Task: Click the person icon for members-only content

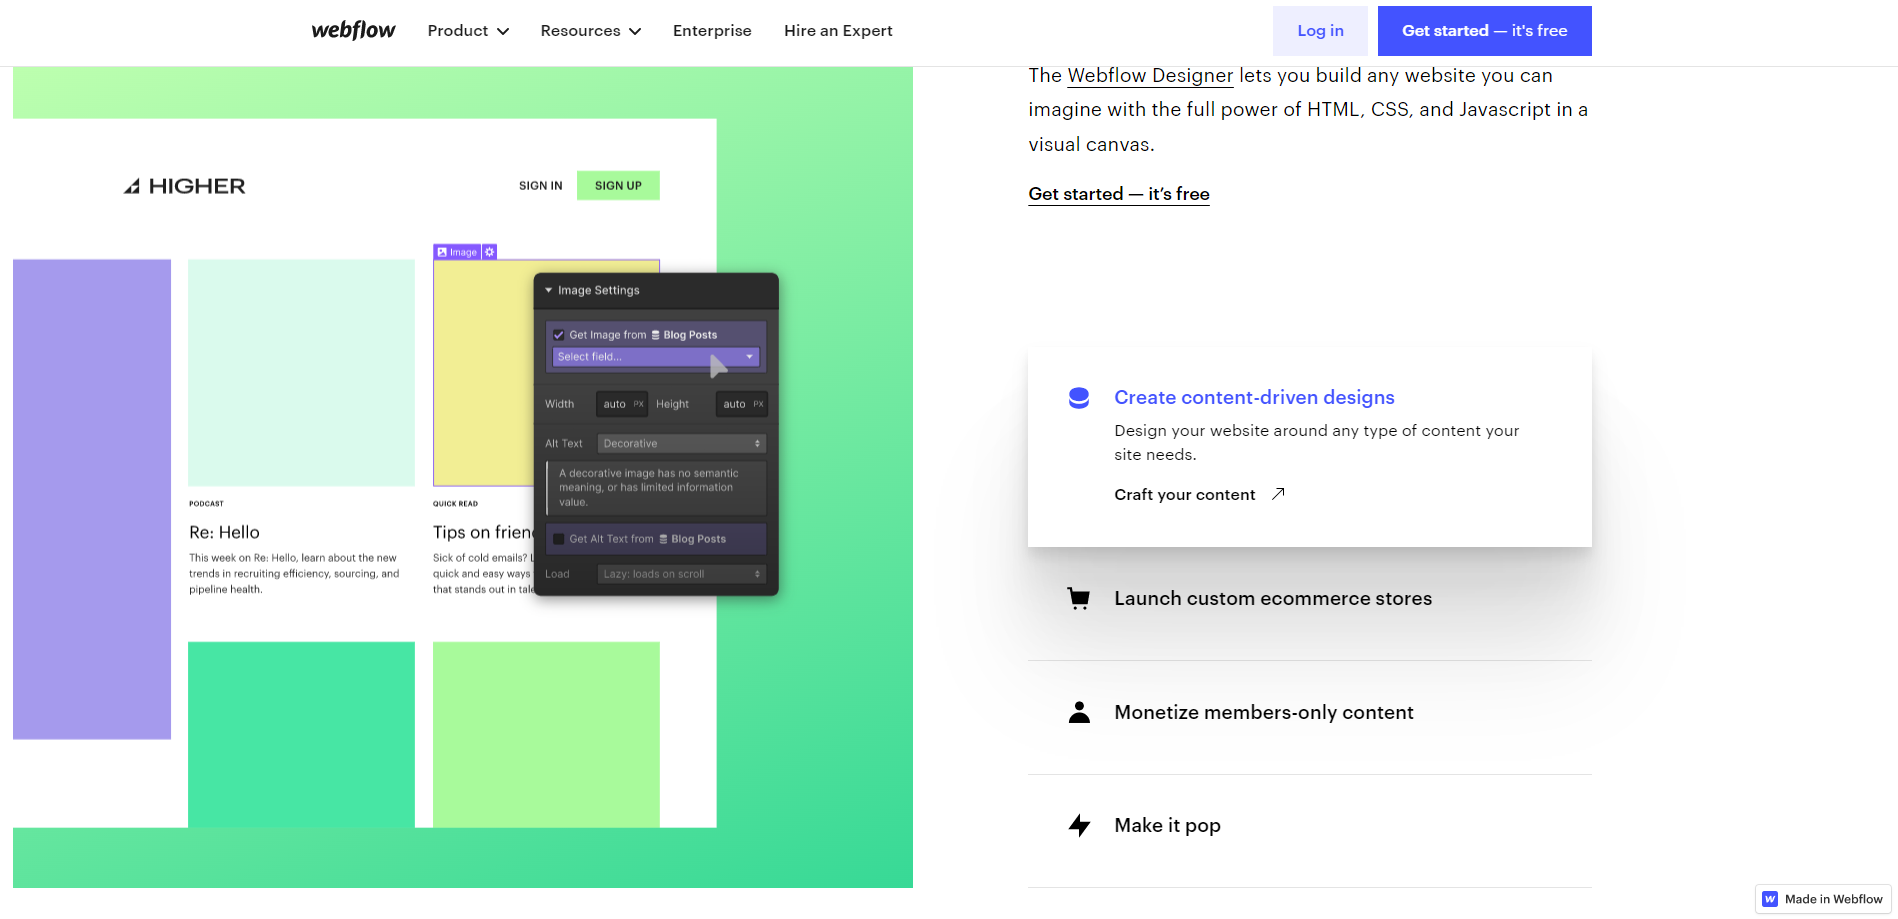Action: click(1079, 712)
